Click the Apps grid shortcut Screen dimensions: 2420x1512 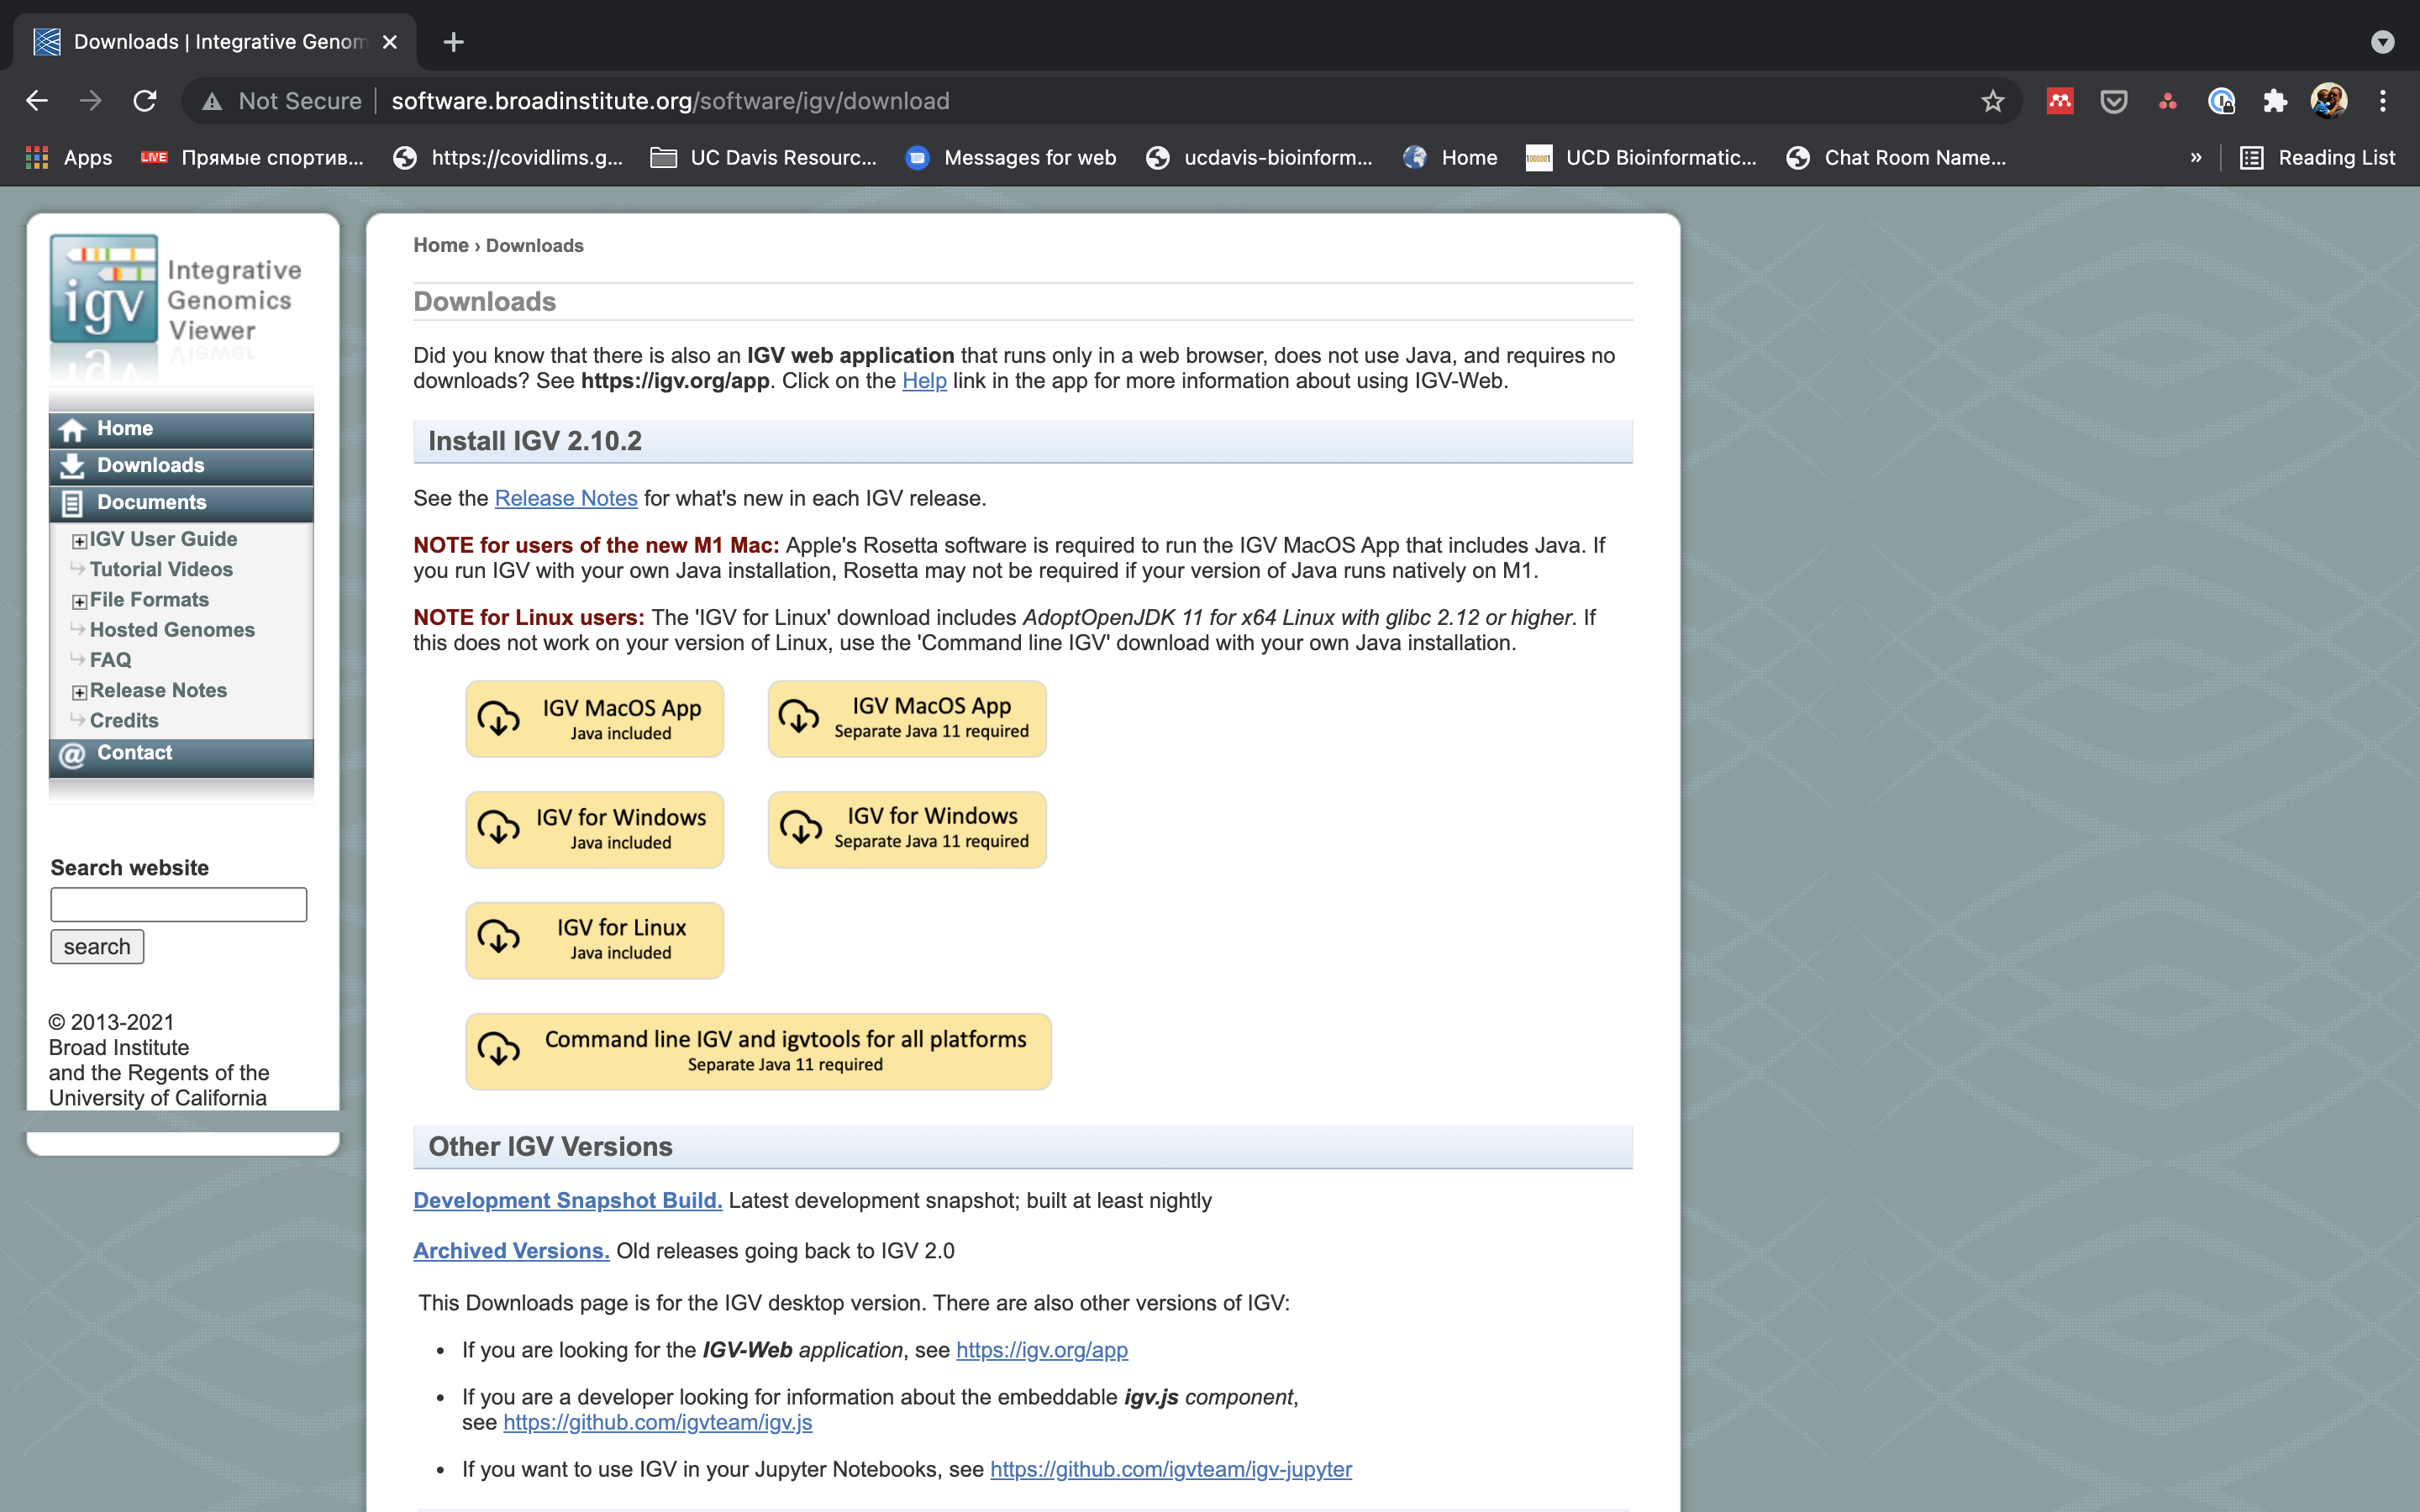click(x=37, y=157)
